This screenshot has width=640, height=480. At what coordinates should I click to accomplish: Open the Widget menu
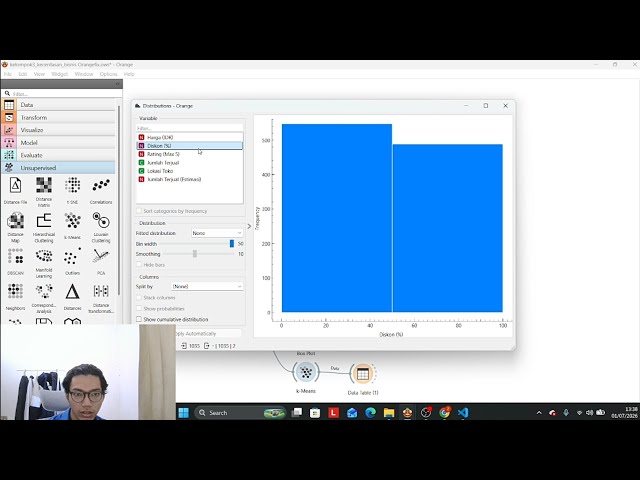coord(60,74)
